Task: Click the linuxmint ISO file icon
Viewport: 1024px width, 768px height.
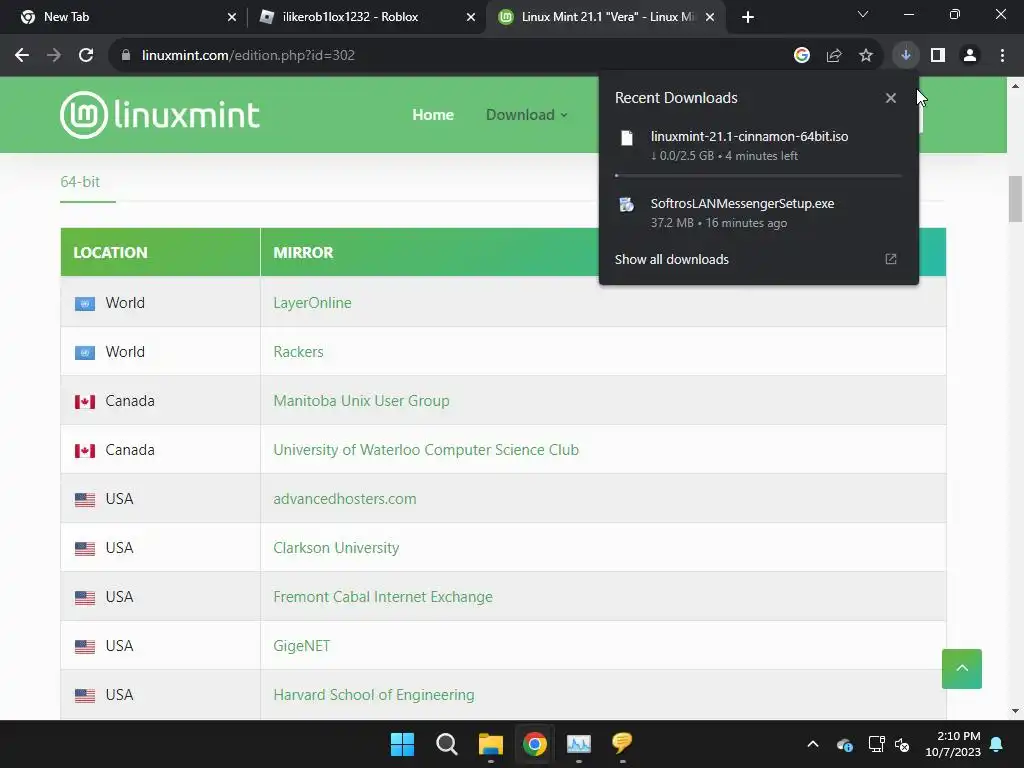Action: pyautogui.click(x=627, y=138)
